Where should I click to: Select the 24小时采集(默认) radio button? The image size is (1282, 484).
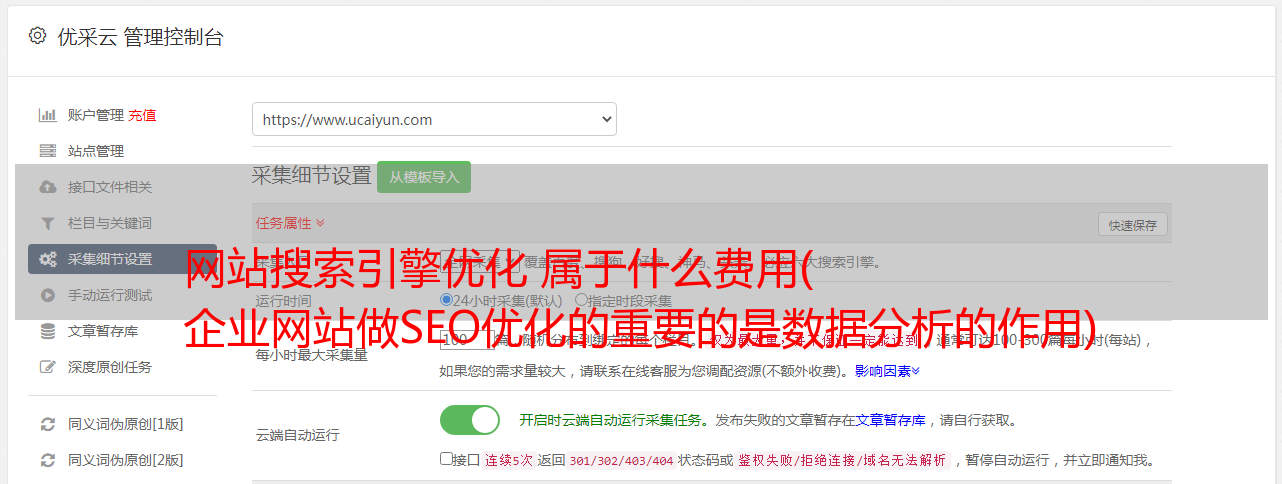pos(447,300)
